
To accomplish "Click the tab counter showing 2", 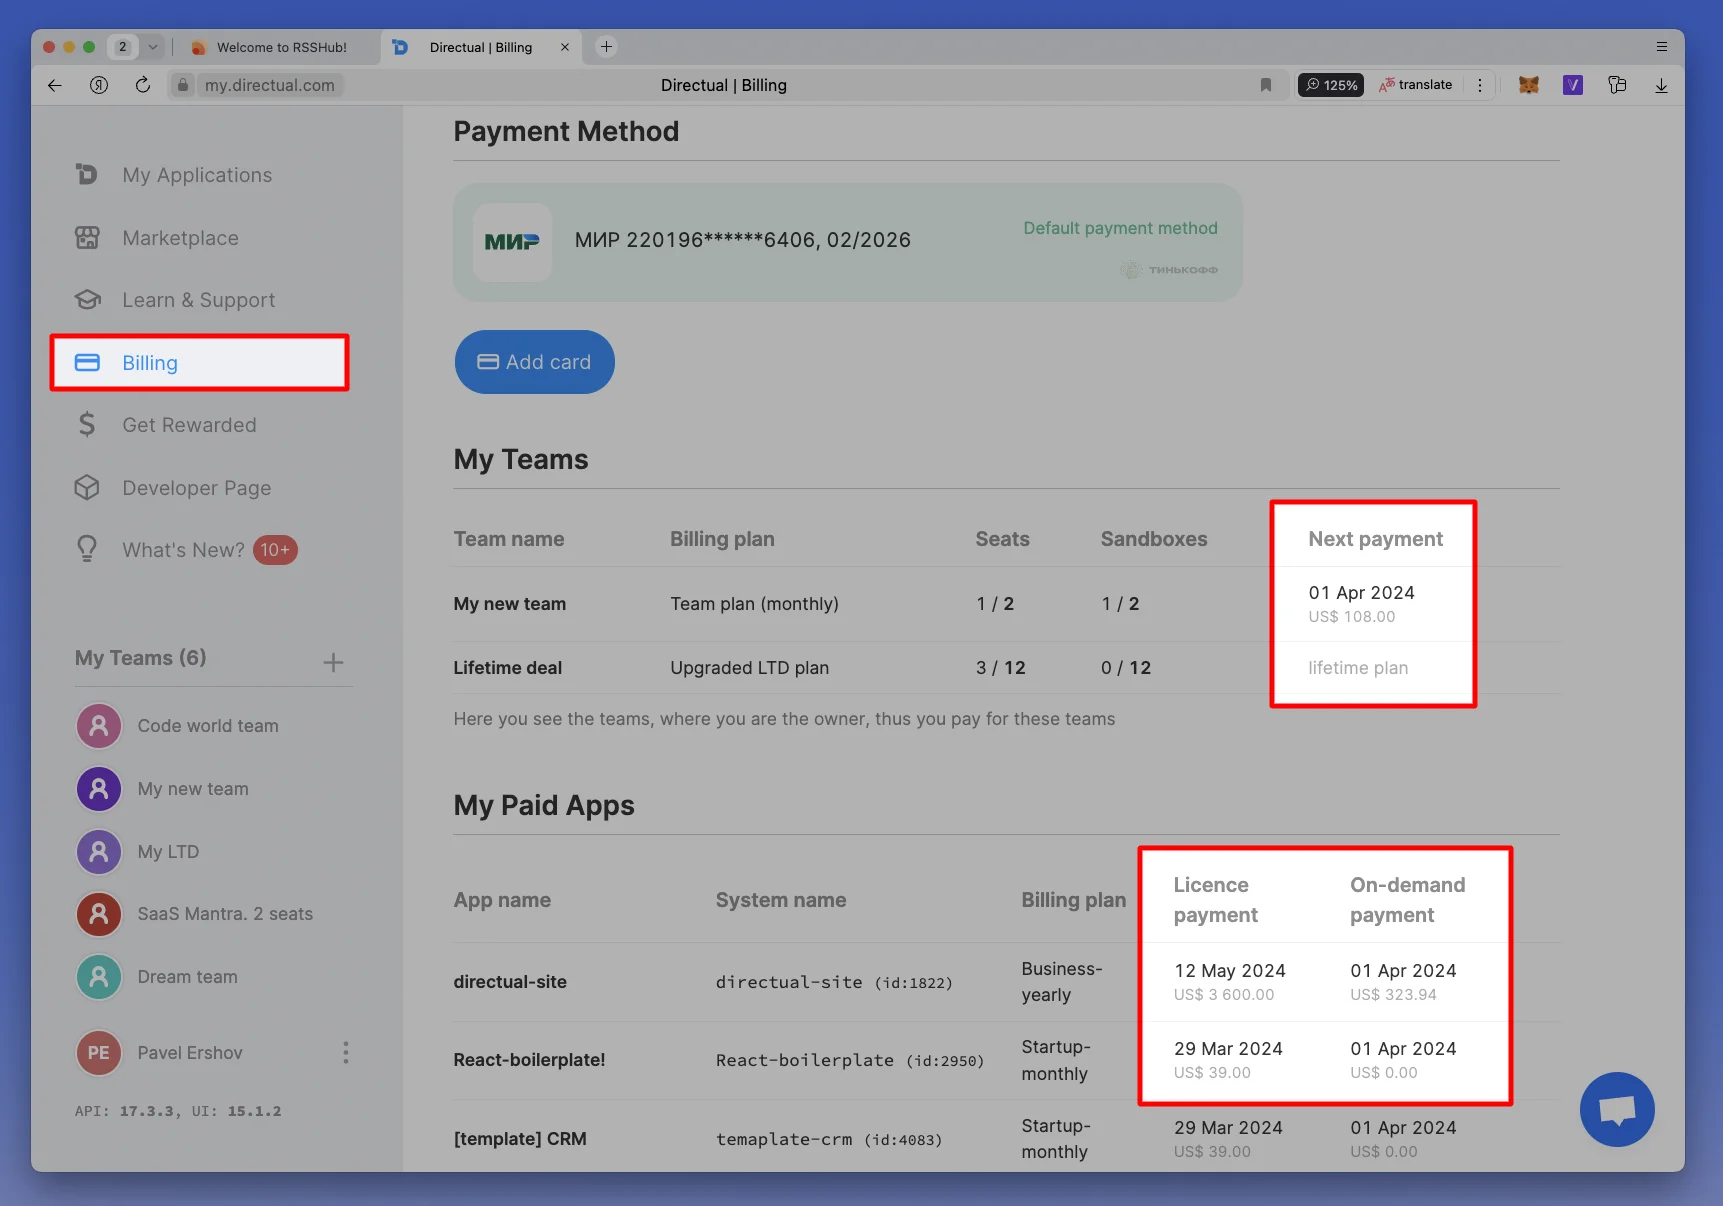I will (123, 47).
